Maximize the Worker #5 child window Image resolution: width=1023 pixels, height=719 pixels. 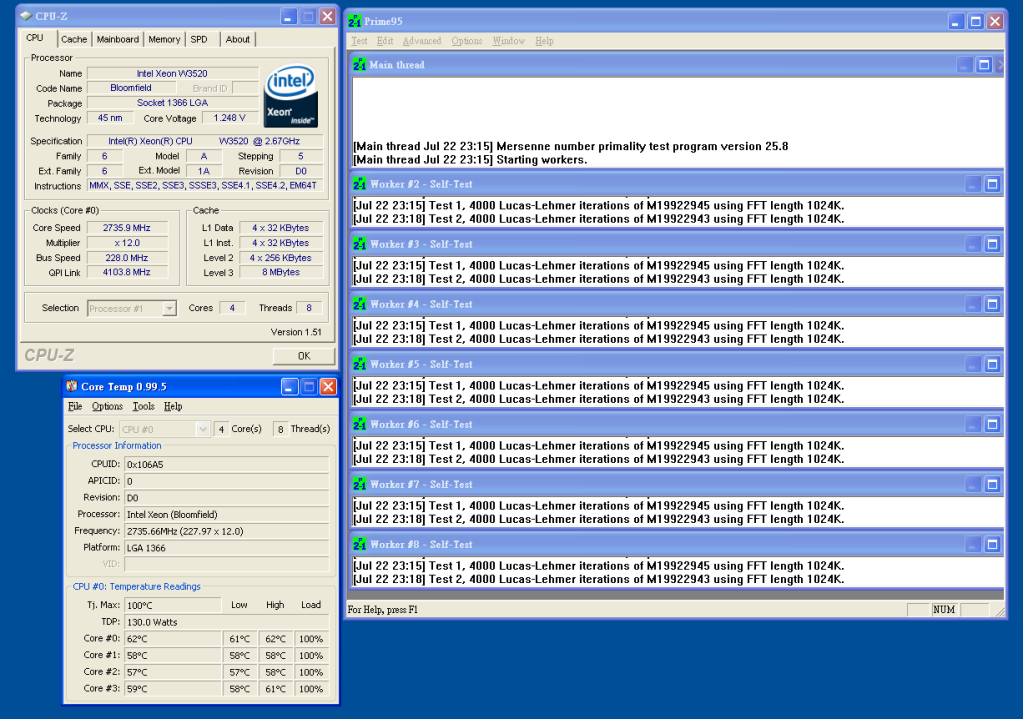point(992,364)
